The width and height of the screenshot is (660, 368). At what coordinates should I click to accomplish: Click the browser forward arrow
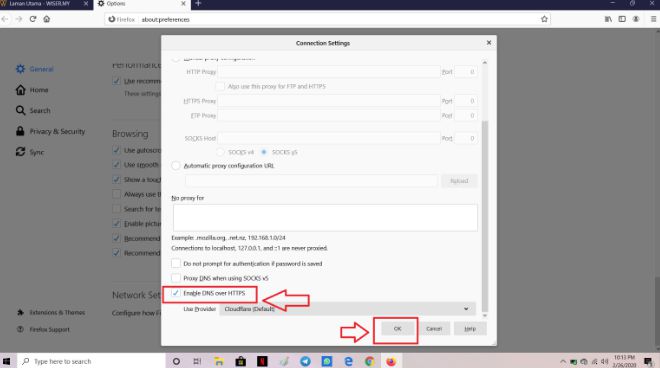point(19,19)
